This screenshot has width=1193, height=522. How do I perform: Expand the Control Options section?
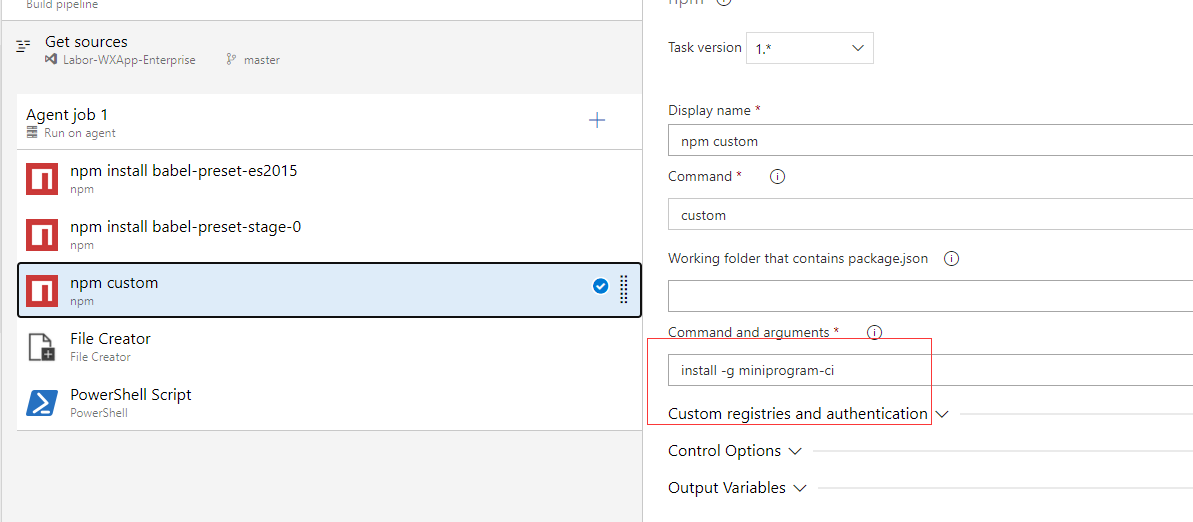click(795, 451)
